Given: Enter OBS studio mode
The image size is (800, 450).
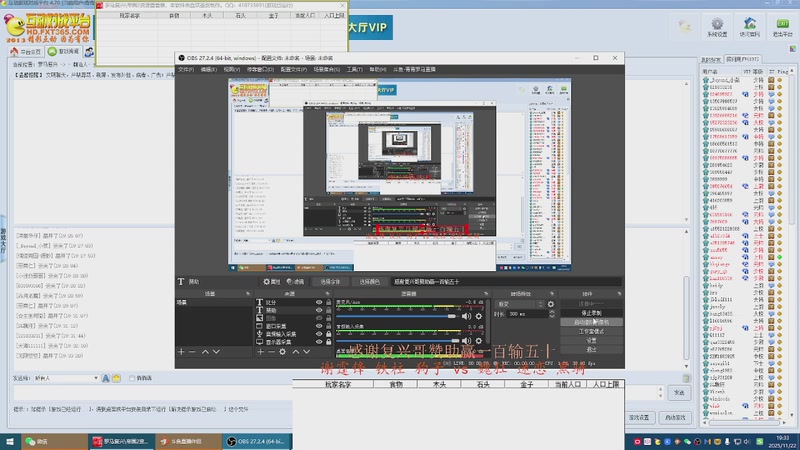Looking at the screenshot, I should coord(591,331).
